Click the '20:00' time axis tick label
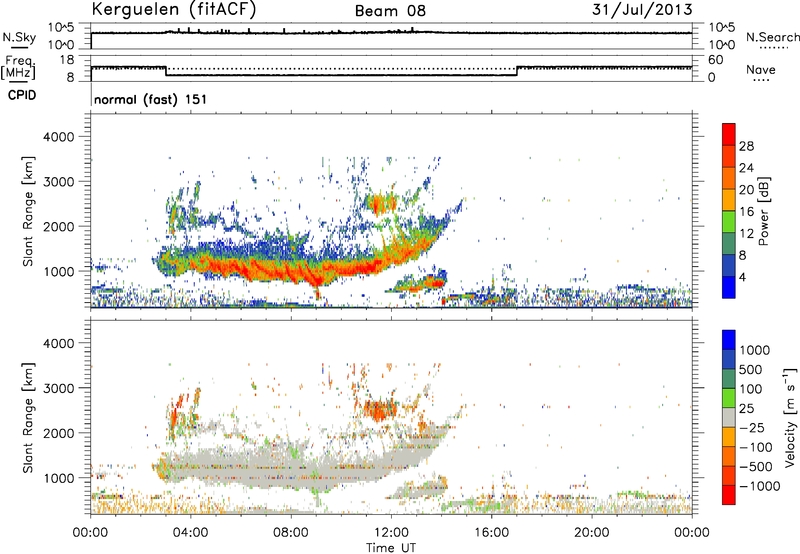Screen dimensions: 800x554 [x=592, y=533]
